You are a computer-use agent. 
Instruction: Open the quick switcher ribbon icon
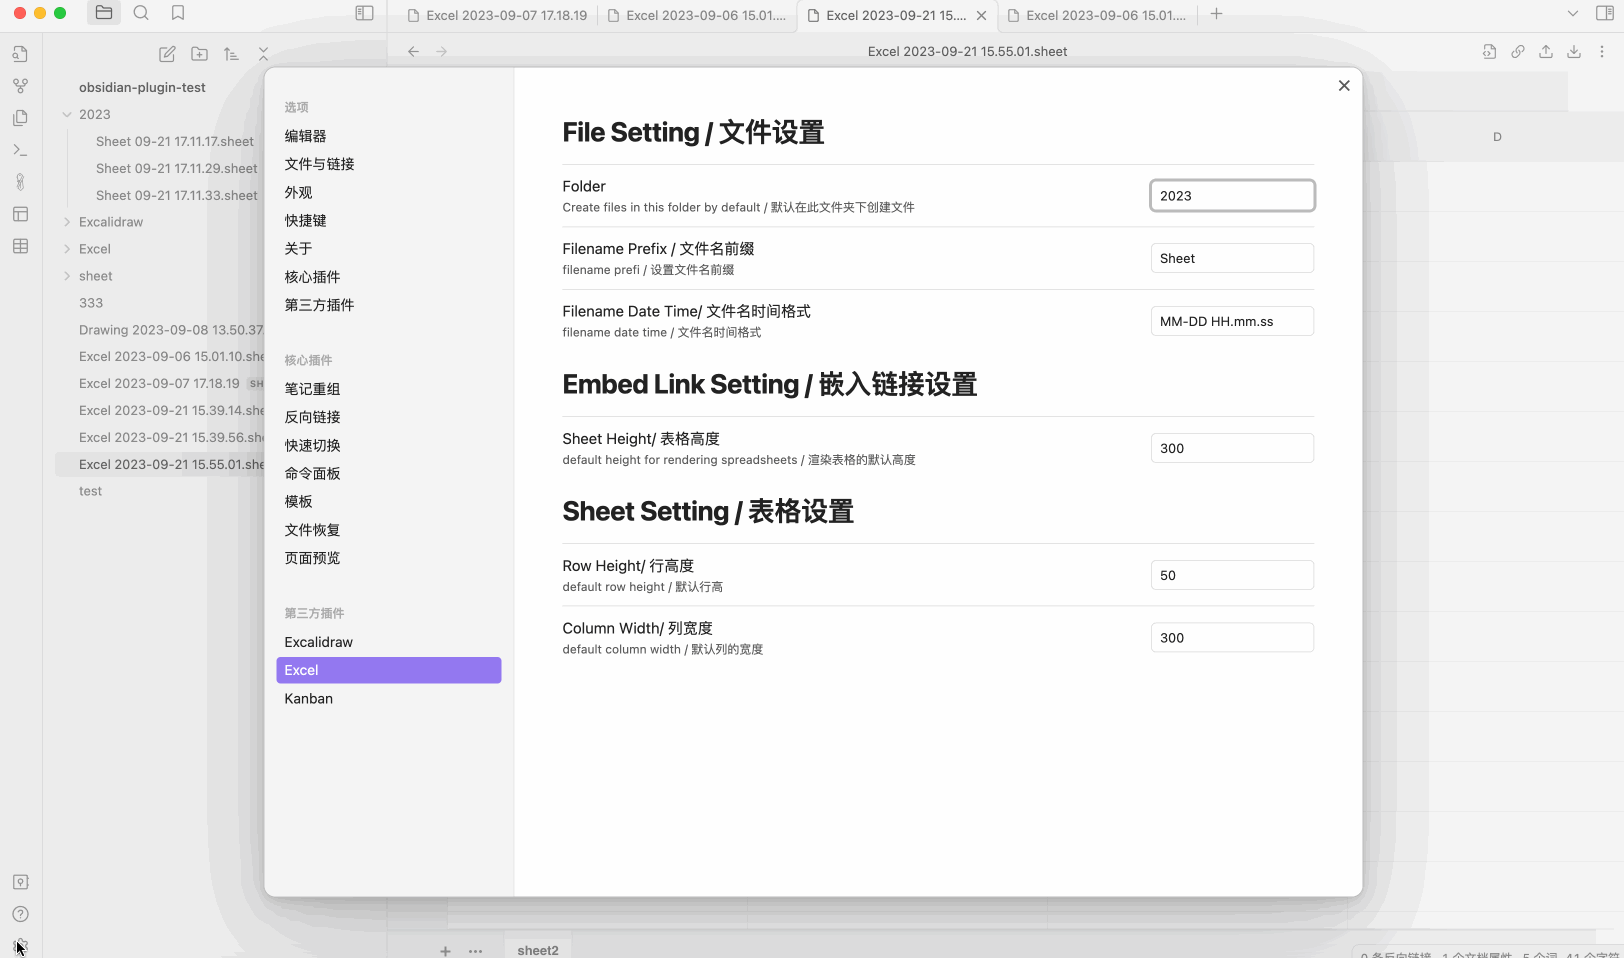click(x=20, y=54)
